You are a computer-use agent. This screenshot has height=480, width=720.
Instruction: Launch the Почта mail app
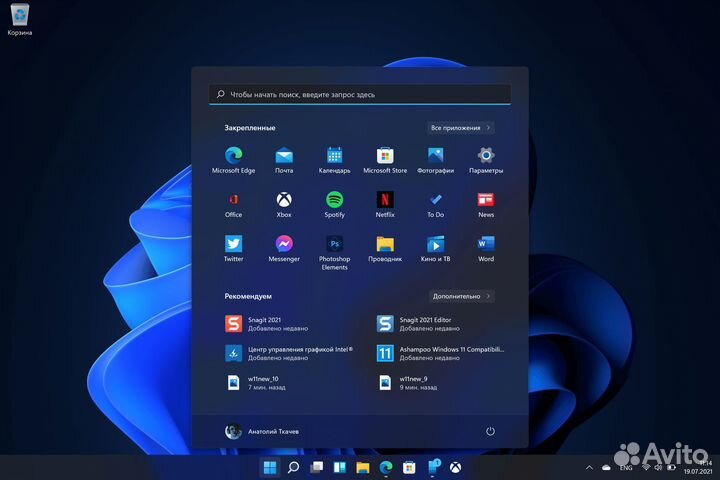[x=284, y=160]
